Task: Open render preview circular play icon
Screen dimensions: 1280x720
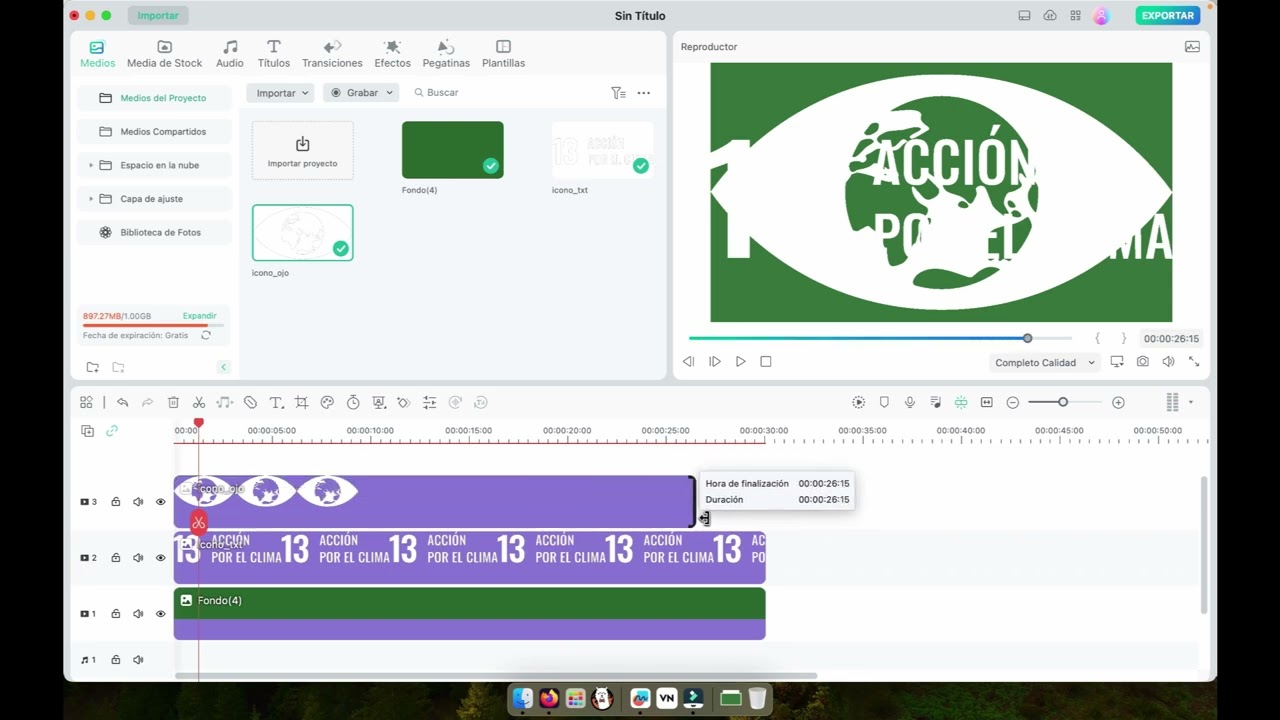Action: click(x=858, y=402)
